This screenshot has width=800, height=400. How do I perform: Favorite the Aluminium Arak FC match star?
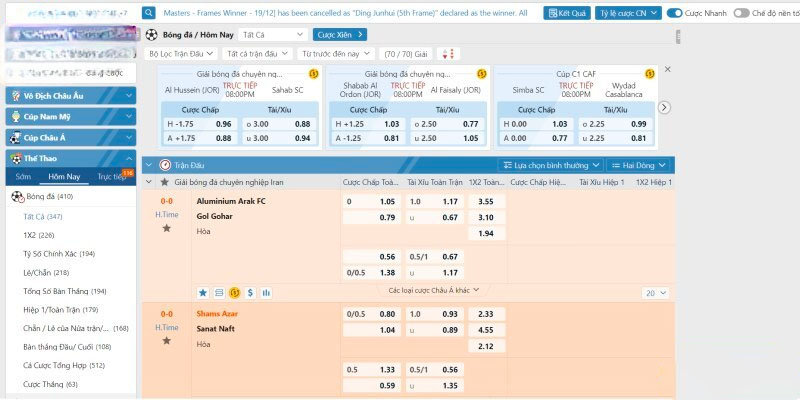(x=167, y=228)
